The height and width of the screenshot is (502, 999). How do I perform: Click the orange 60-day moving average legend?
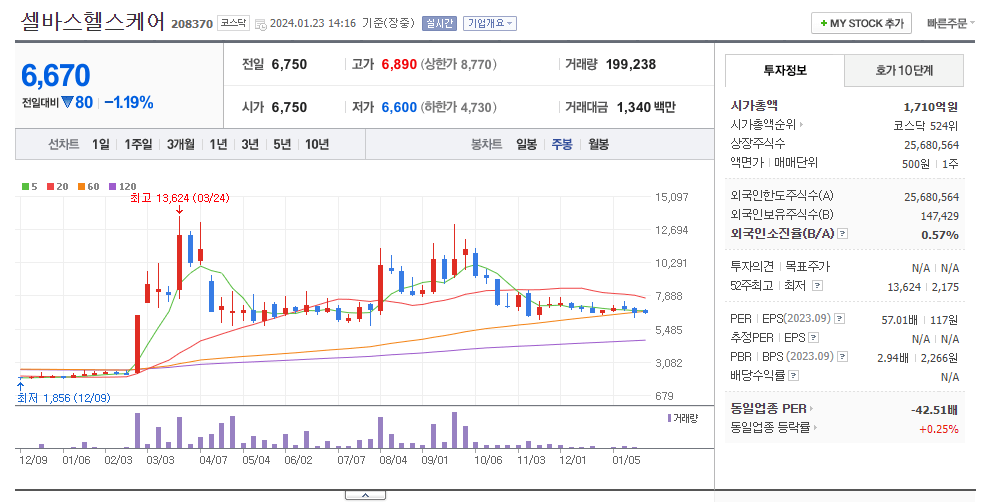[89, 187]
